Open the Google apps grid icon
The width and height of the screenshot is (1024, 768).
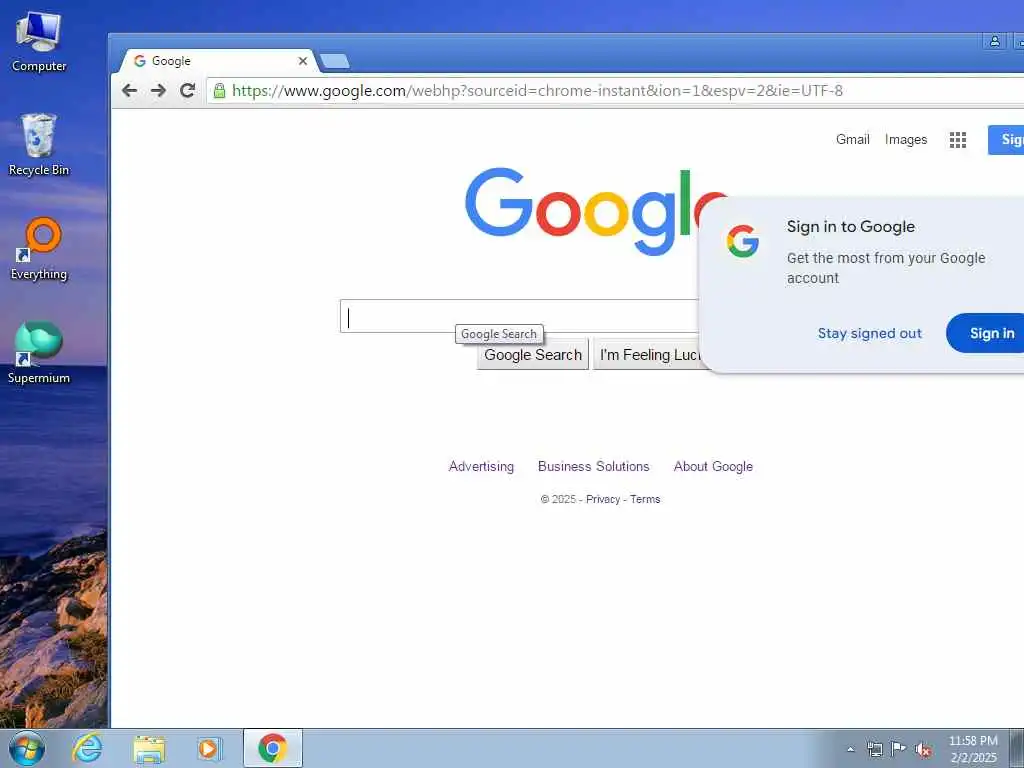957,140
